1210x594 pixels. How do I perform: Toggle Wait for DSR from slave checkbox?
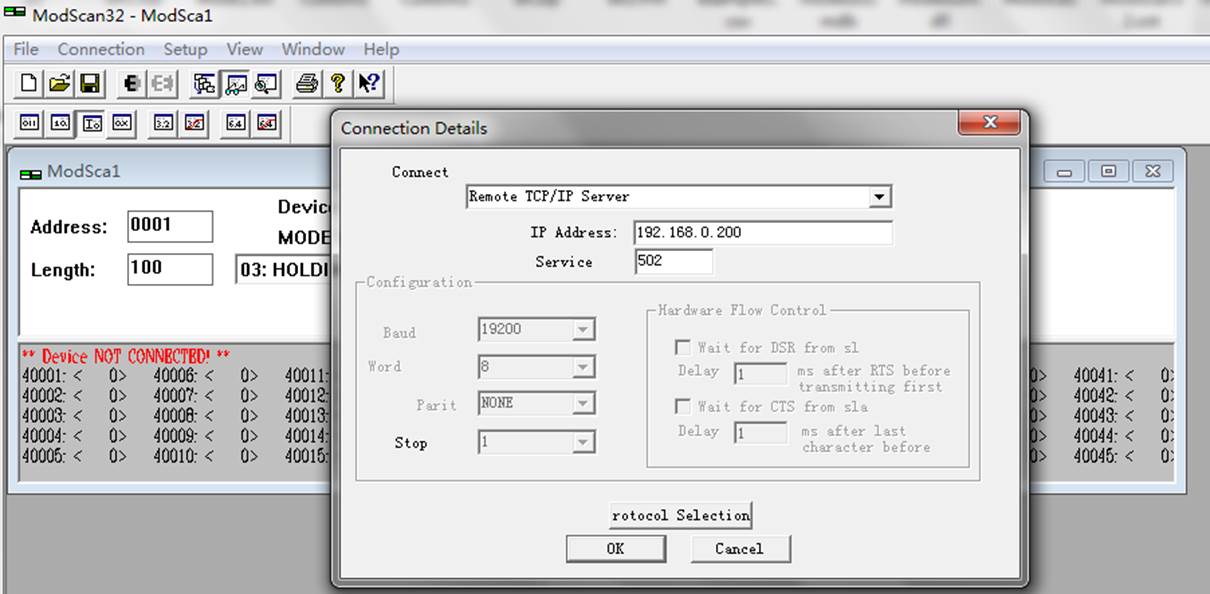tap(683, 348)
